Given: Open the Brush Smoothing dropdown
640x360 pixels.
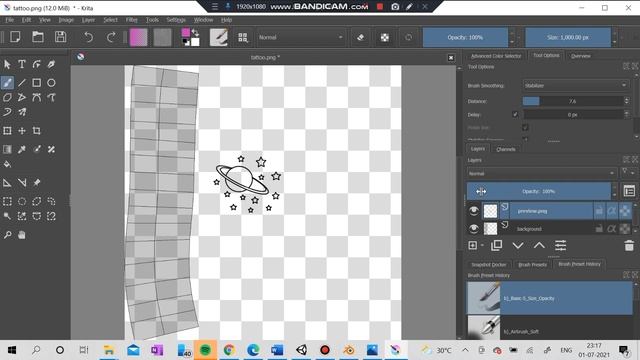Looking at the screenshot, I should [576, 85].
